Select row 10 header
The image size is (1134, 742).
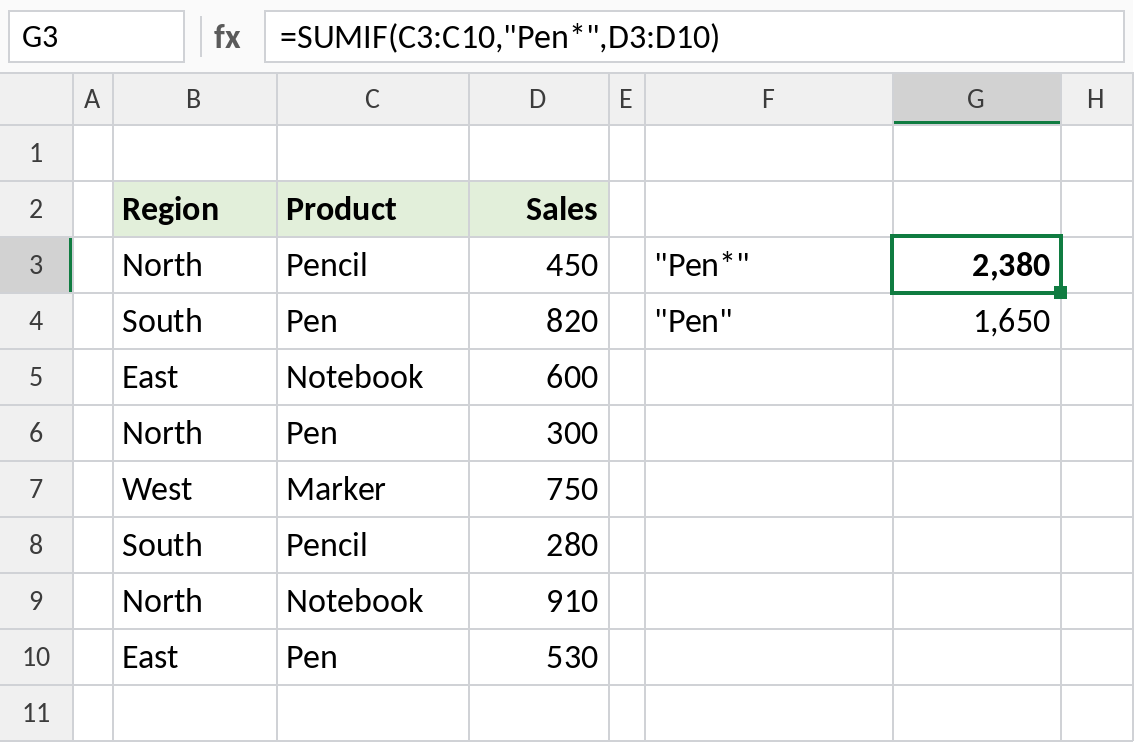click(36, 657)
